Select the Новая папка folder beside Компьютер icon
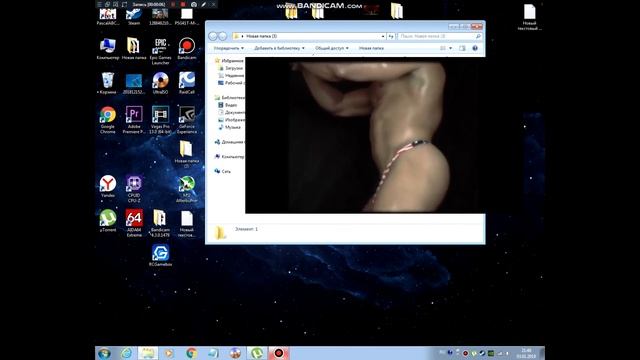This screenshot has width=640, height=360. (x=134, y=49)
